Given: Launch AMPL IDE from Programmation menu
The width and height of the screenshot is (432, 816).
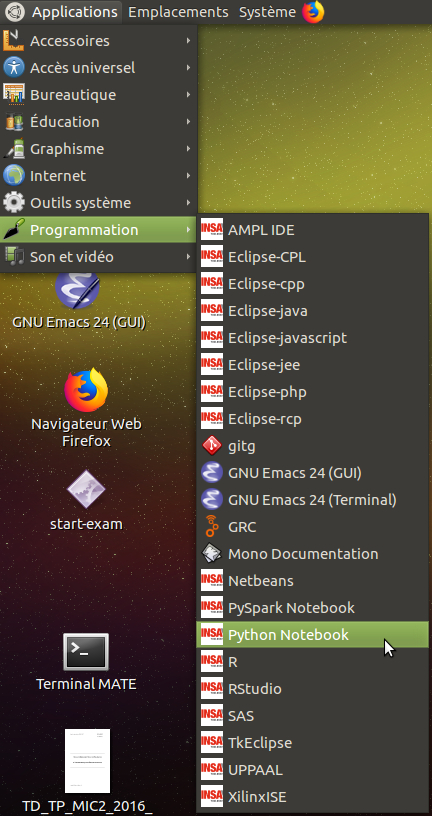Looking at the screenshot, I should 312,230.
